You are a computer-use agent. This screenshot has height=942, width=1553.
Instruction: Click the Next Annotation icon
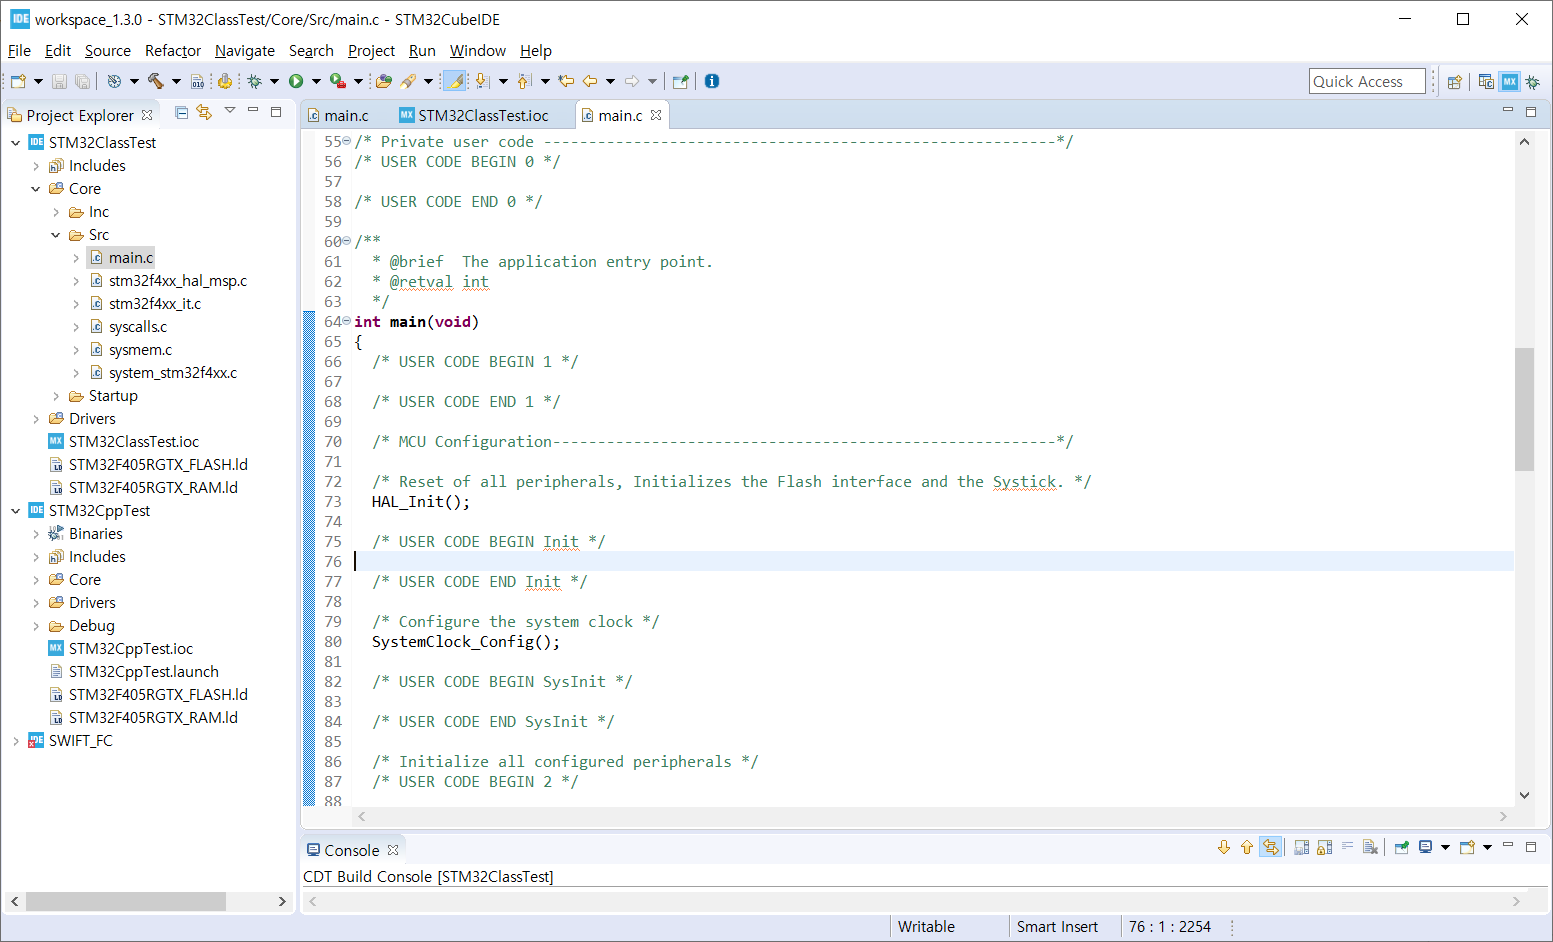[482, 81]
